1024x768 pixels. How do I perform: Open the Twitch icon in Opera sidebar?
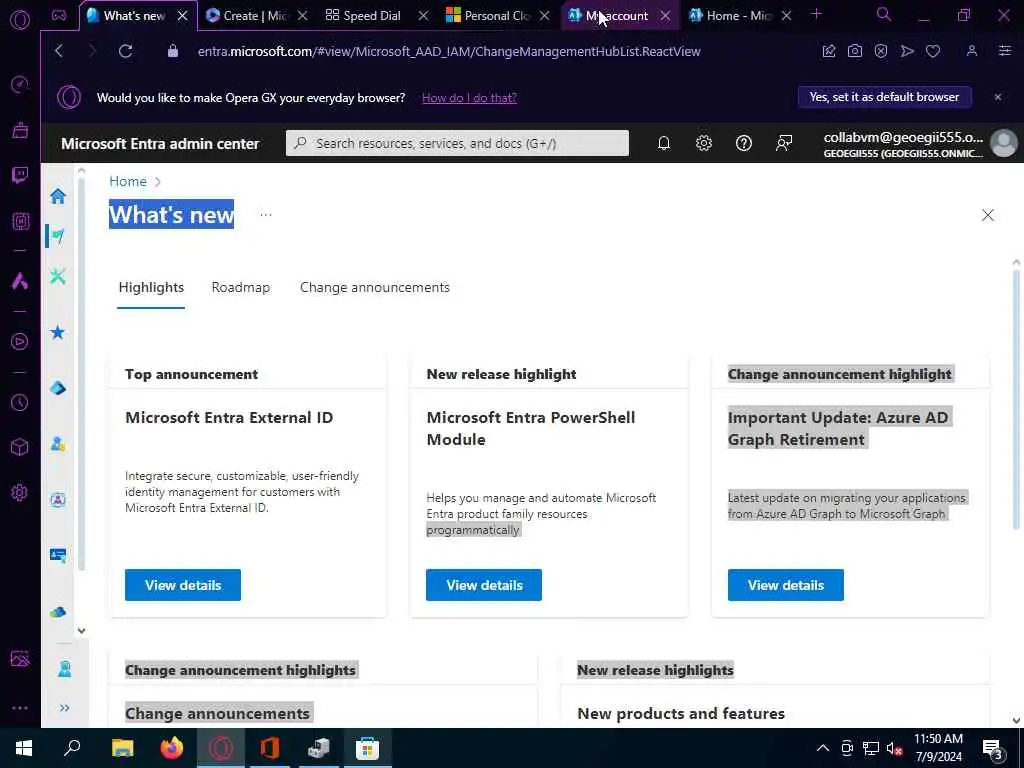click(x=20, y=174)
